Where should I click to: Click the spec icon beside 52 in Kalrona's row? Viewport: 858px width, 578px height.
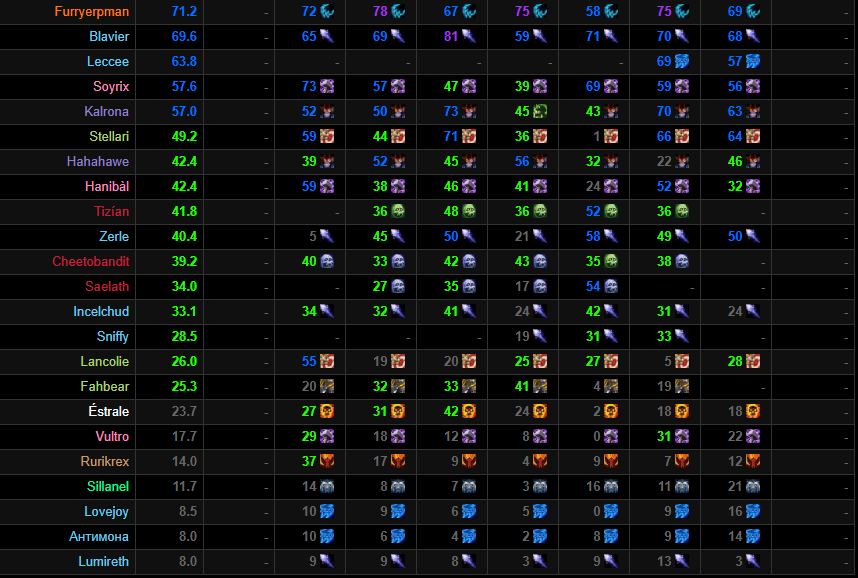(x=327, y=112)
